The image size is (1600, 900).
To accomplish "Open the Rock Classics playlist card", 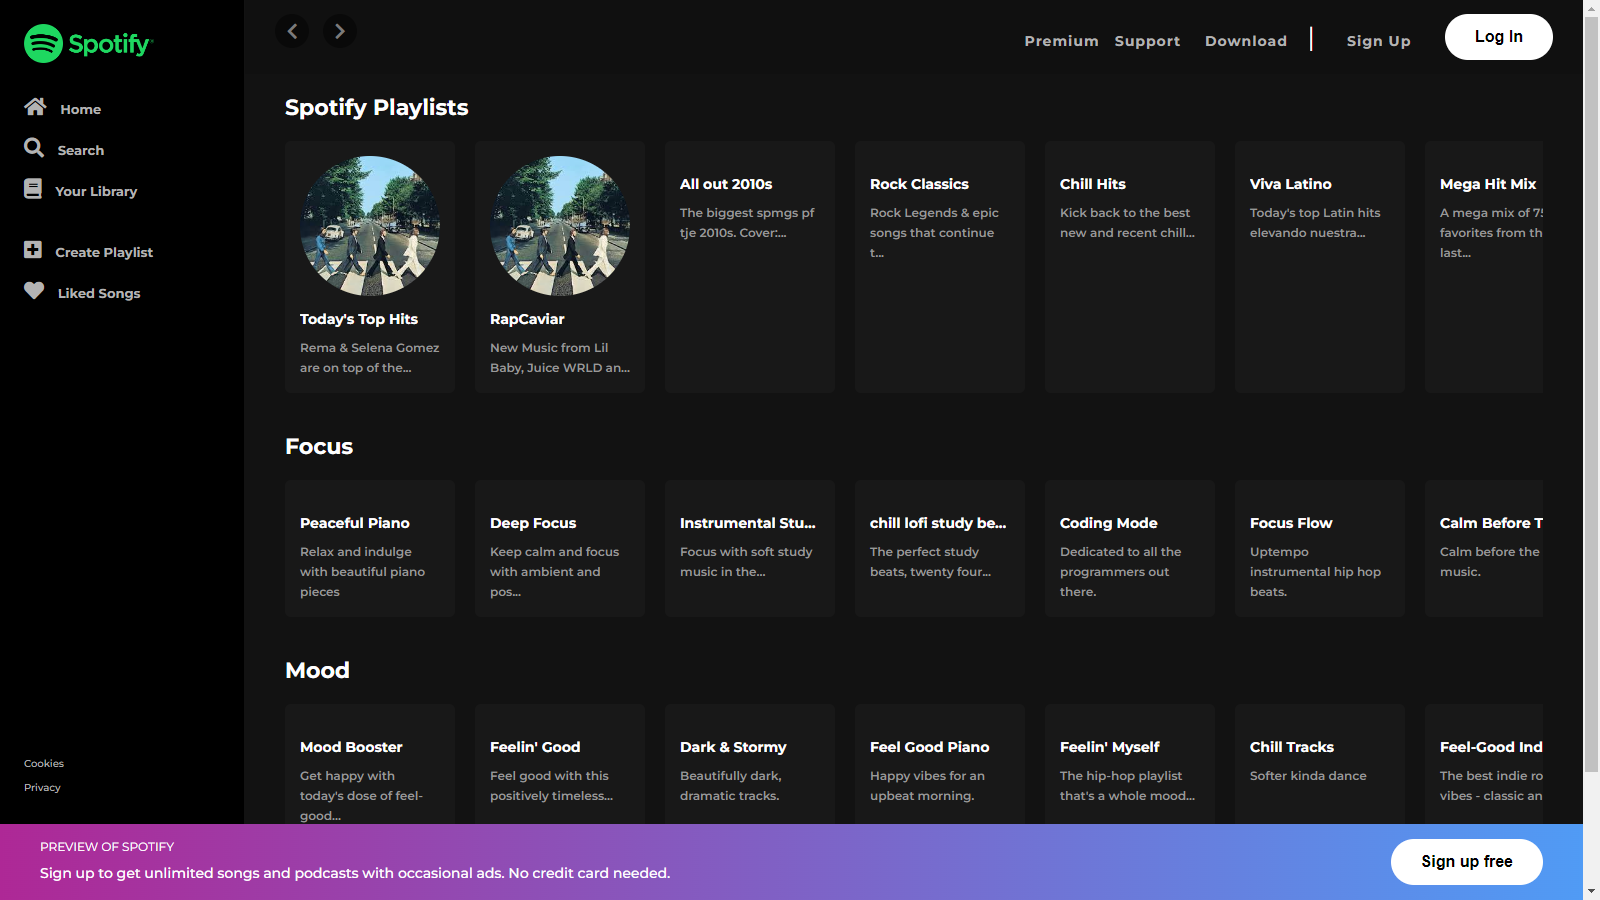I will [940, 267].
